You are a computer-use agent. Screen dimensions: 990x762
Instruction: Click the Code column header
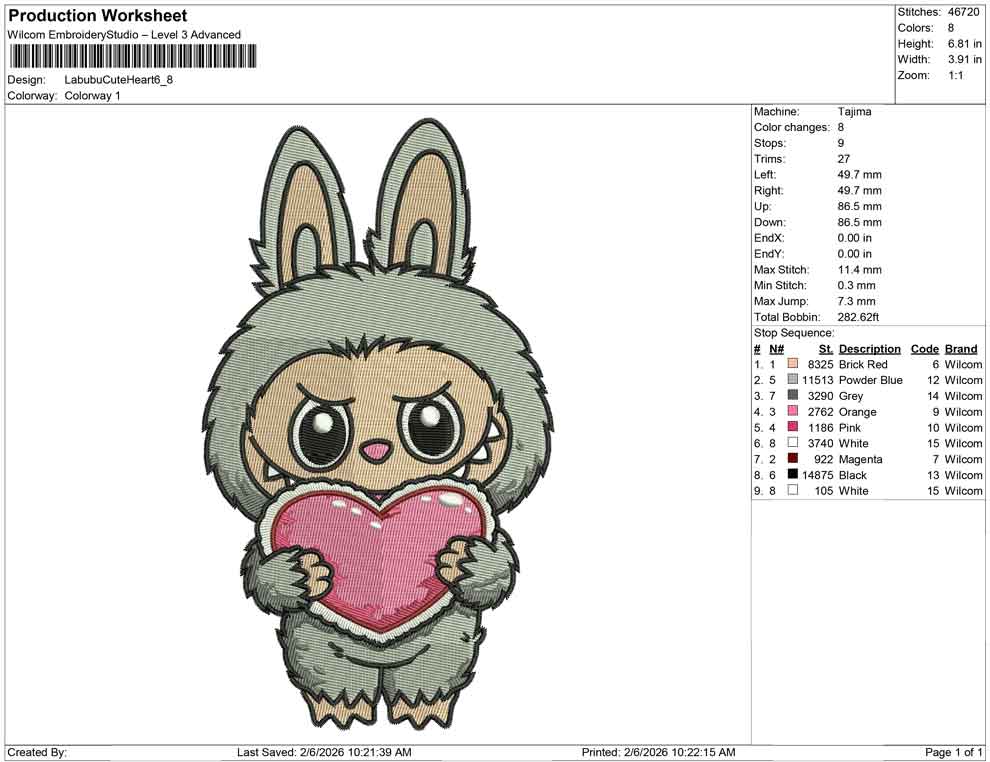tap(924, 349)
